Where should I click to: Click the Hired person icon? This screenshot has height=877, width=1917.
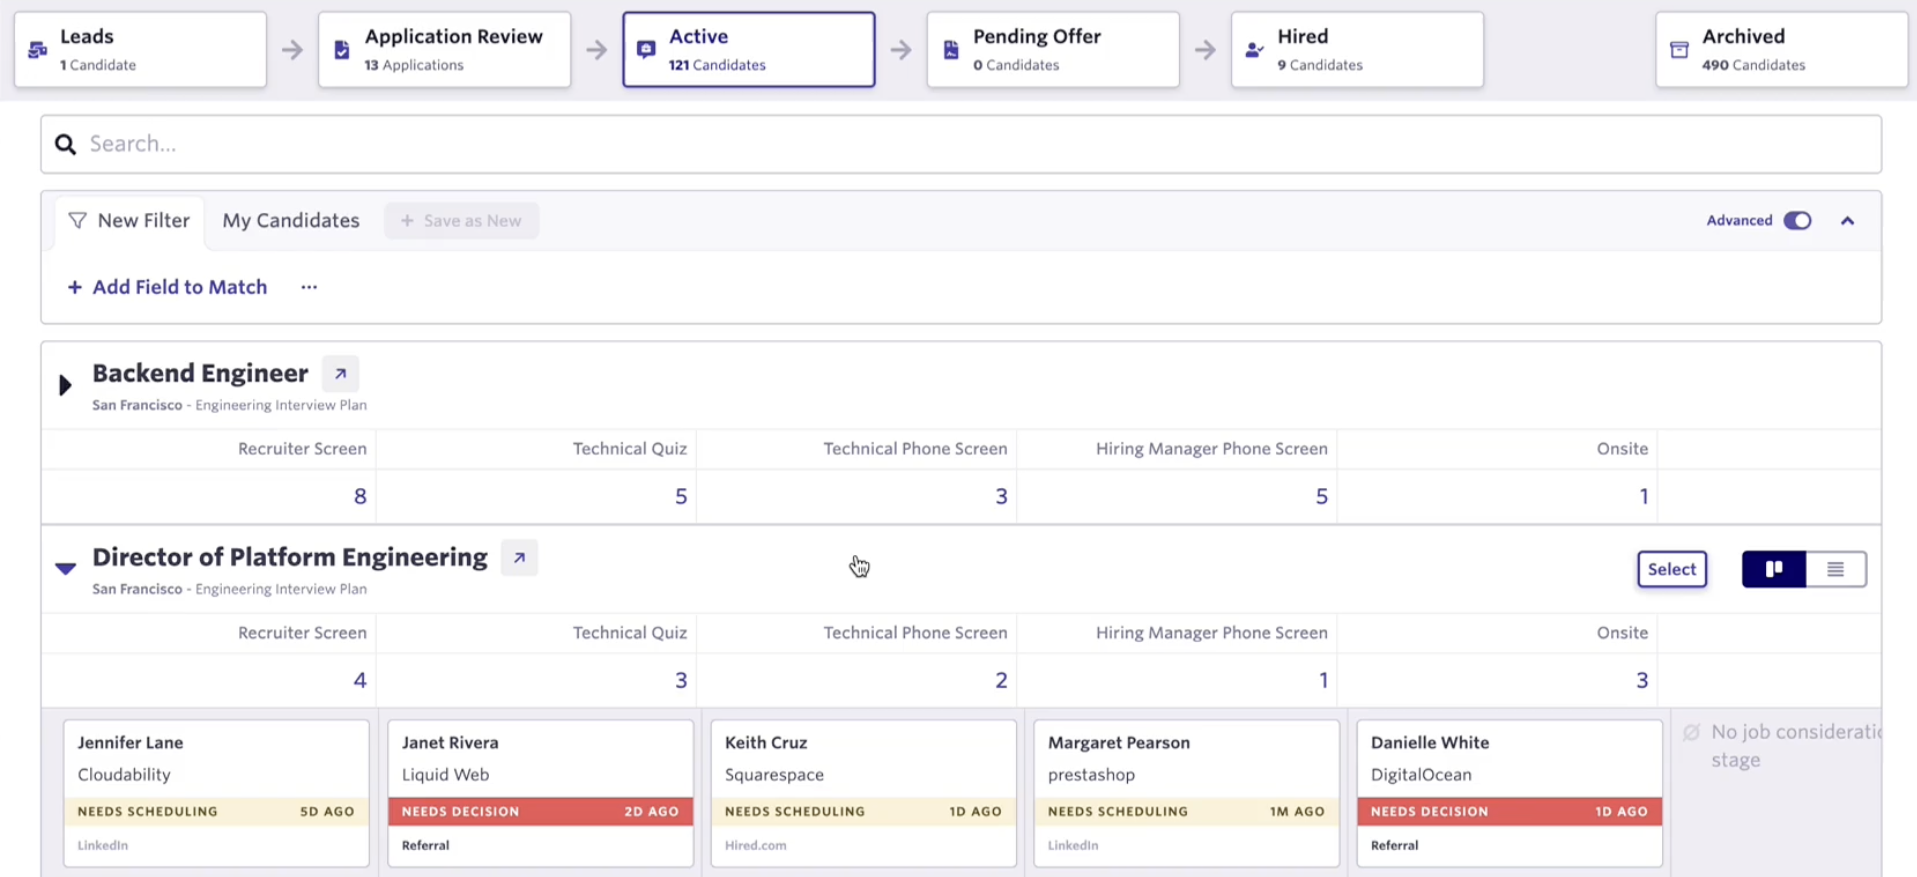coord(1254,50)
